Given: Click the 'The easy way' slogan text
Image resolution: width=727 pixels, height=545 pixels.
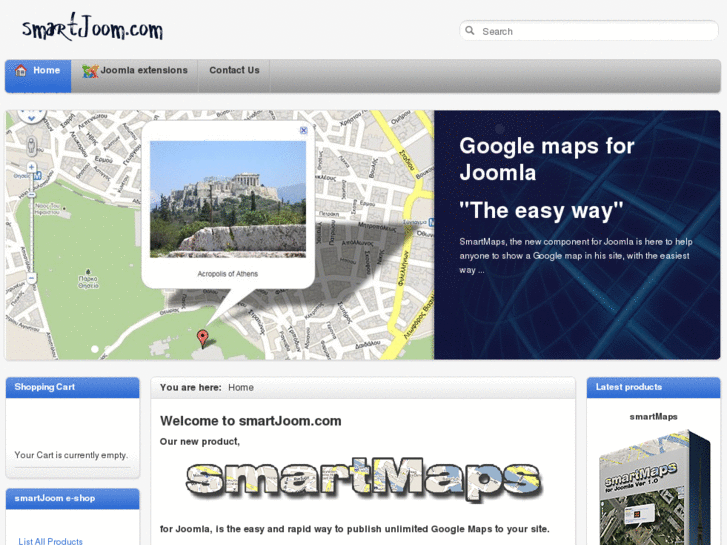Looking at the screenshot, I should coord(541,211).
